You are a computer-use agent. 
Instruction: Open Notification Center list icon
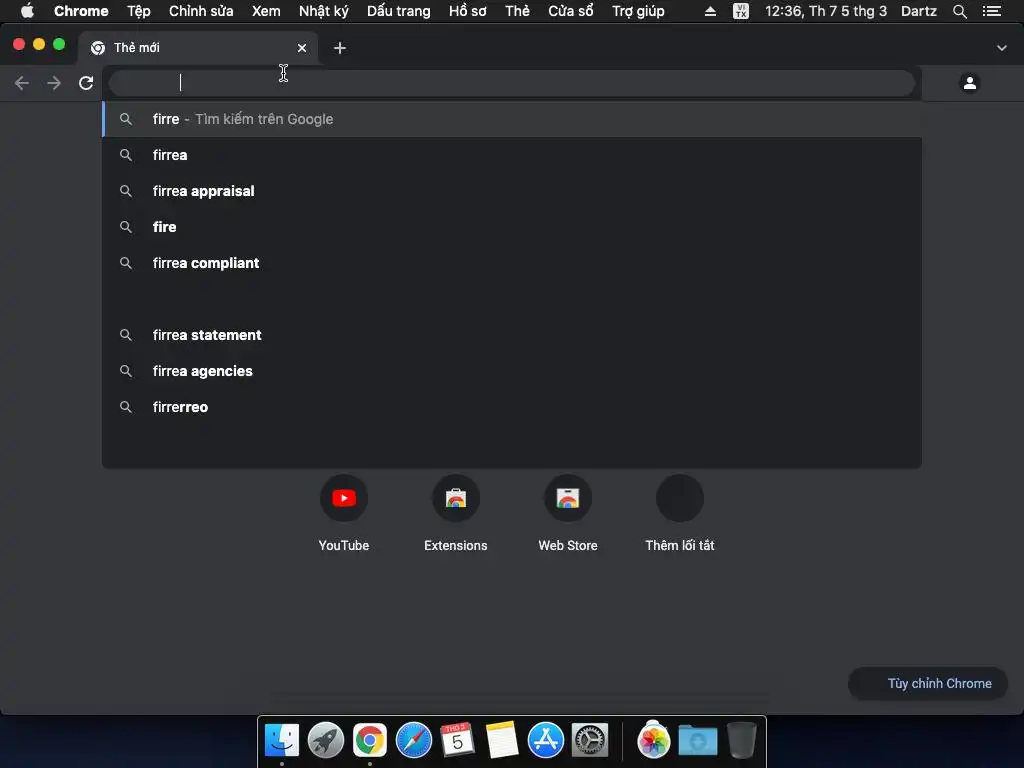click(x=992, y=11)
